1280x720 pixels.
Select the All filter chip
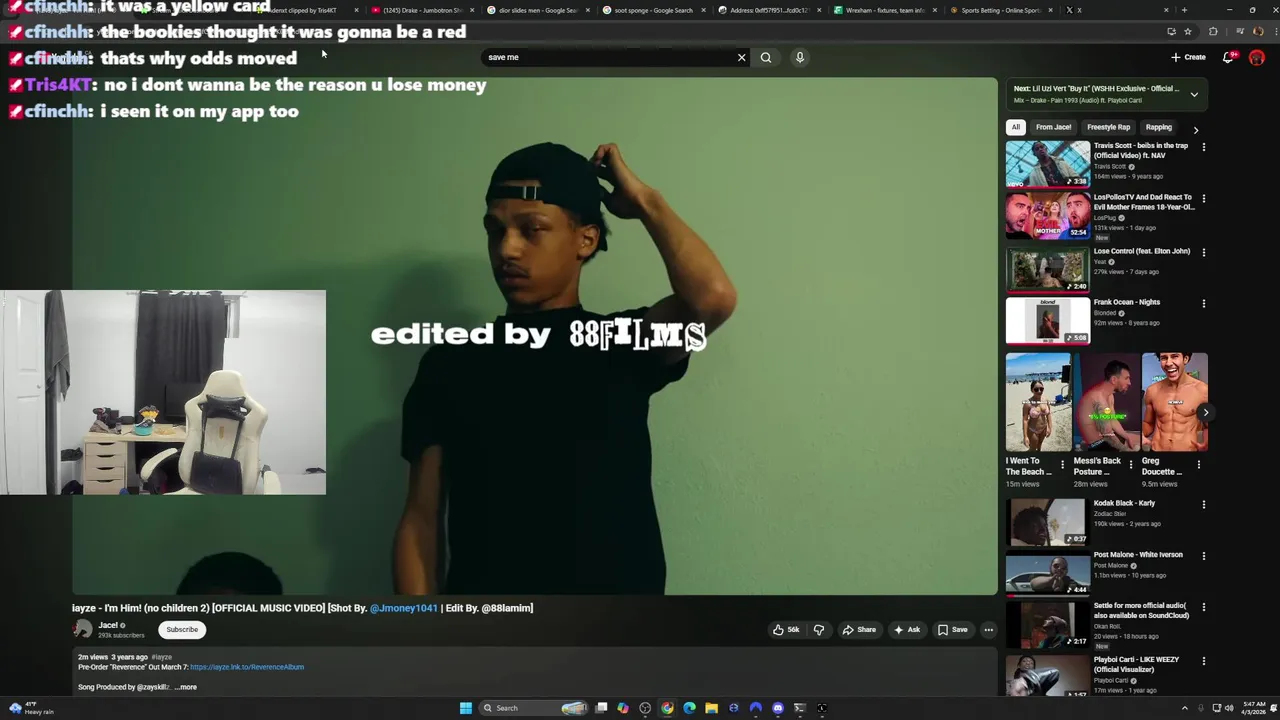point(1015,127)
